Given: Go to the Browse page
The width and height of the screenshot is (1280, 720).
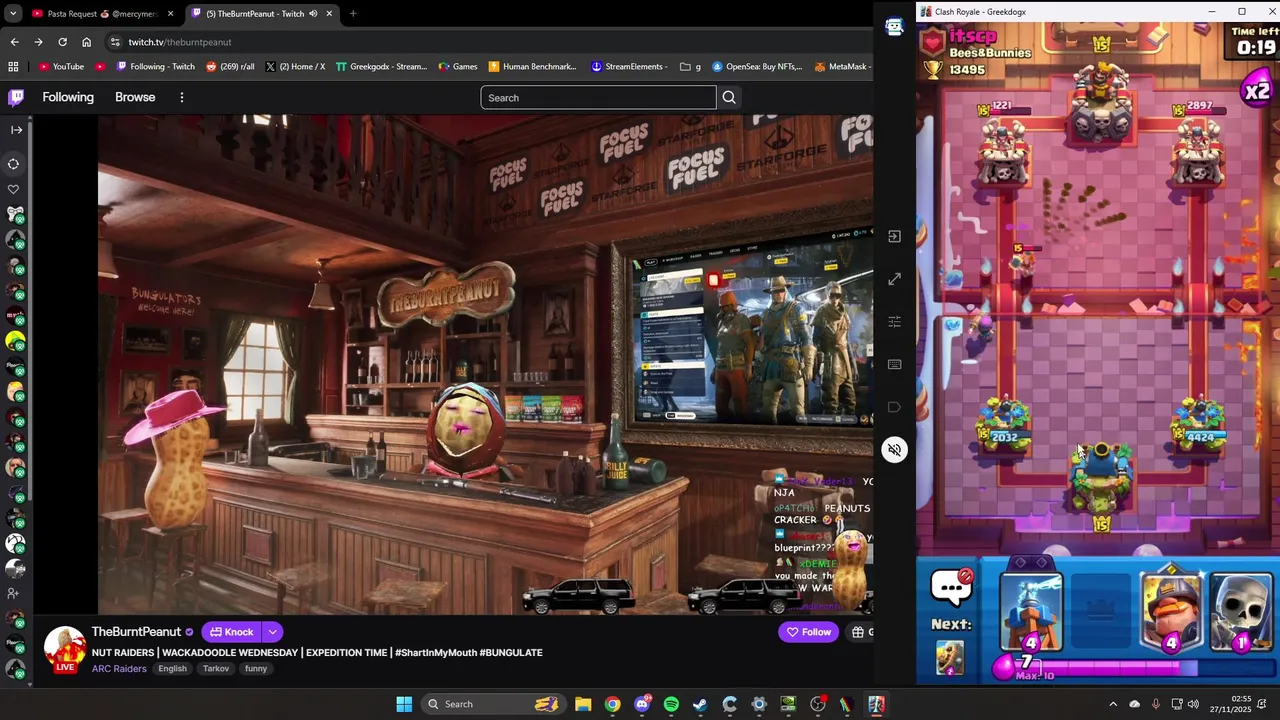Looking at the screenshot, I should [x=135, y=97].
